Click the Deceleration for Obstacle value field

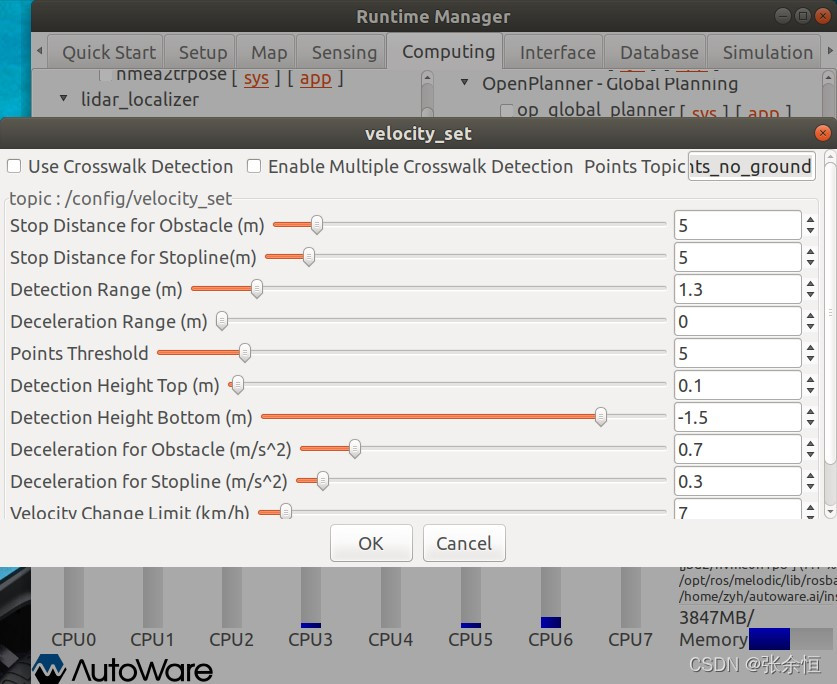click(x=737, y=450)
